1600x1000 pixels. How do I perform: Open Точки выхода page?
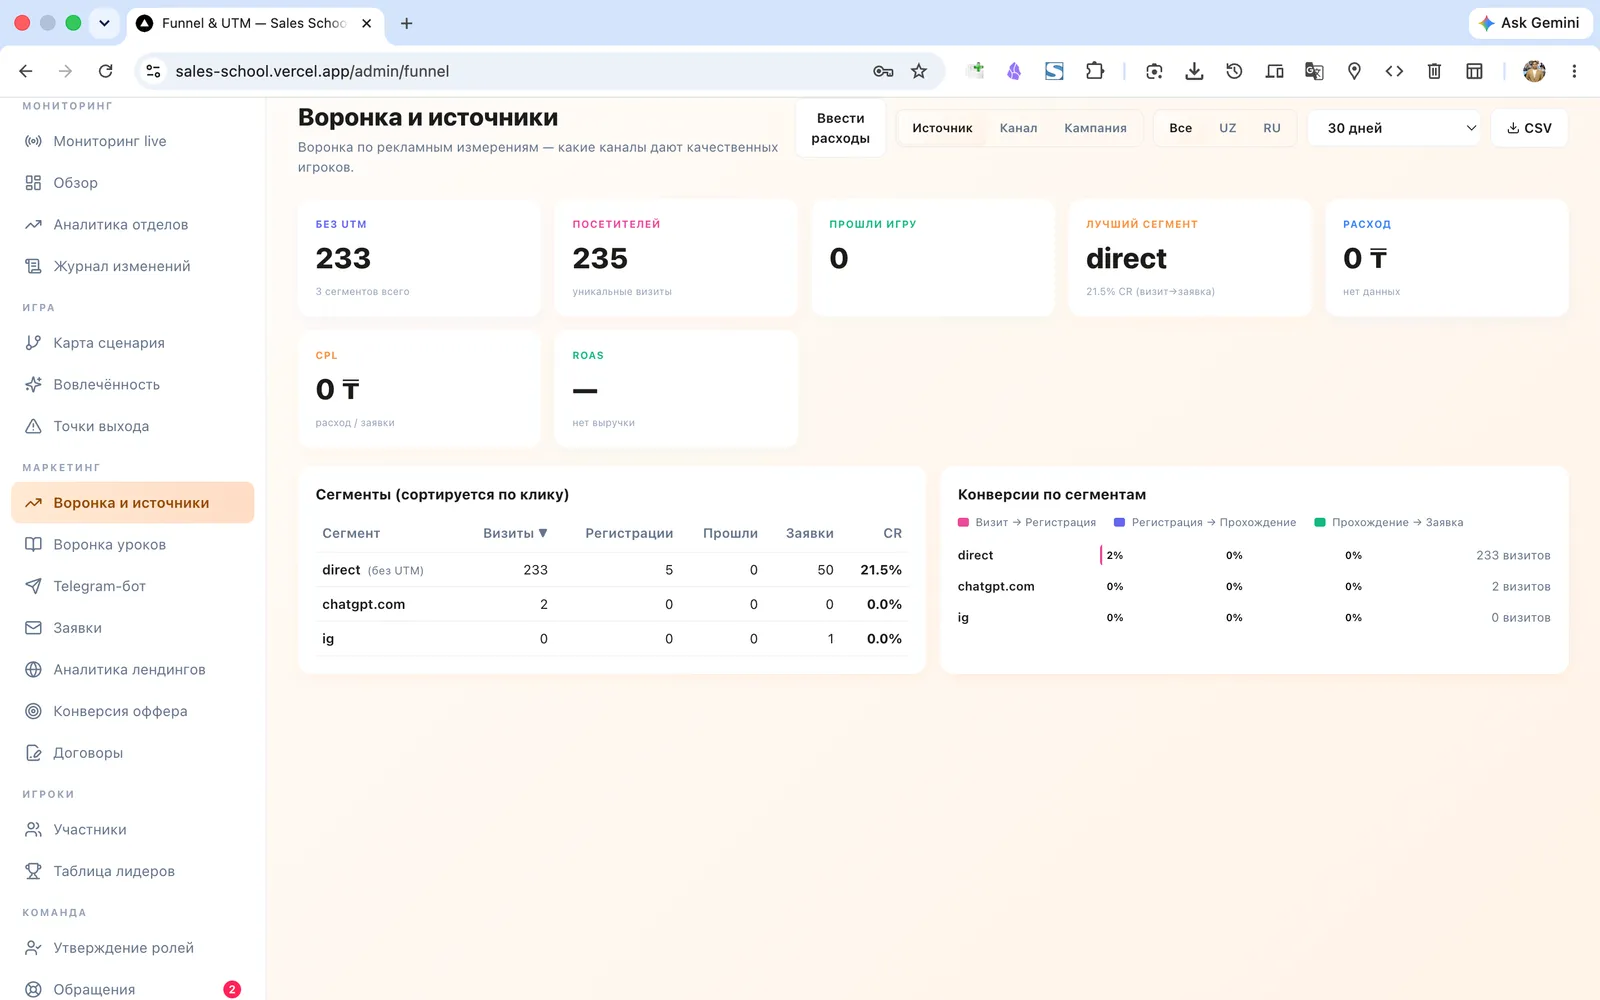tap(132, 426)
